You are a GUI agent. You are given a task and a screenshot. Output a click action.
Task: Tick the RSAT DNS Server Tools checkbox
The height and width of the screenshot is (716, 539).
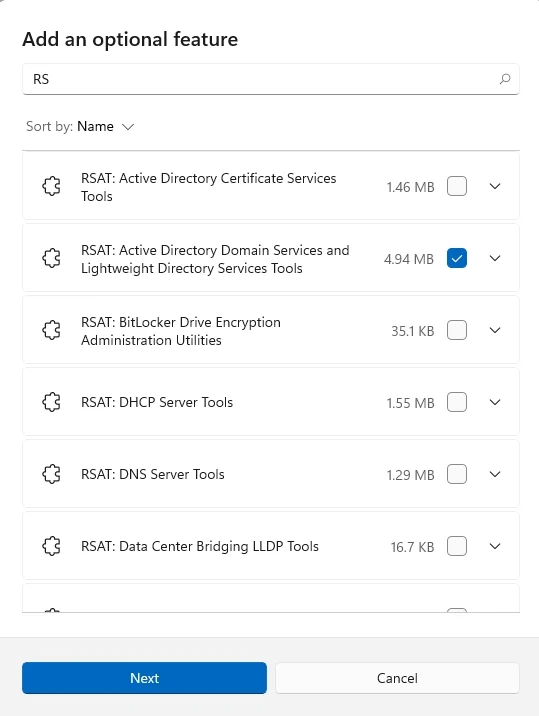[457, 474]
